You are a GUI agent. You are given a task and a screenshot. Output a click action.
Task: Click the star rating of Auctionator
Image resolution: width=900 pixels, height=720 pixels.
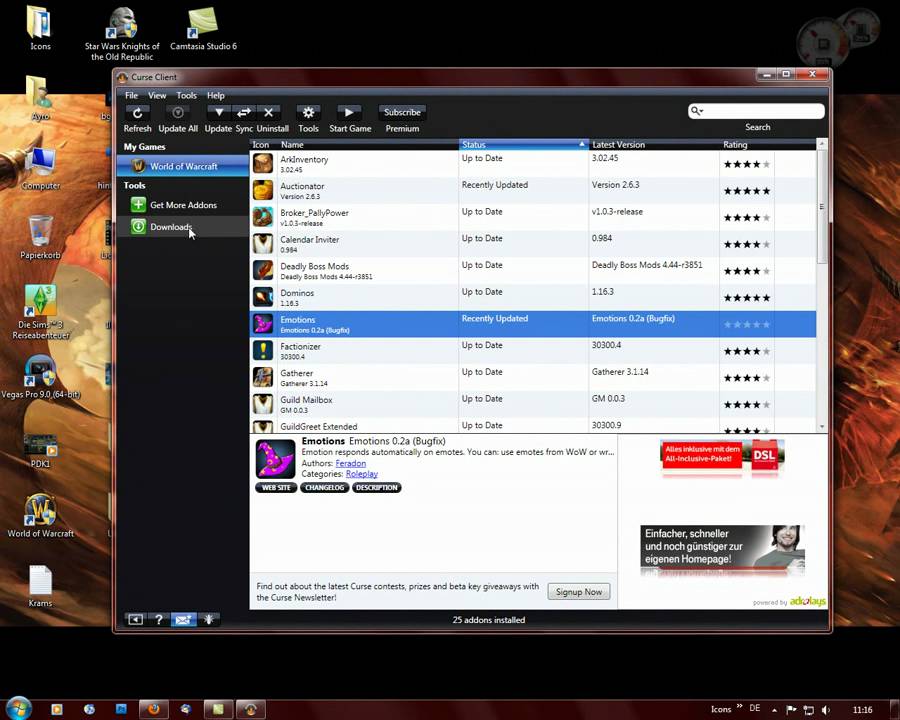(x=747, y=191)
